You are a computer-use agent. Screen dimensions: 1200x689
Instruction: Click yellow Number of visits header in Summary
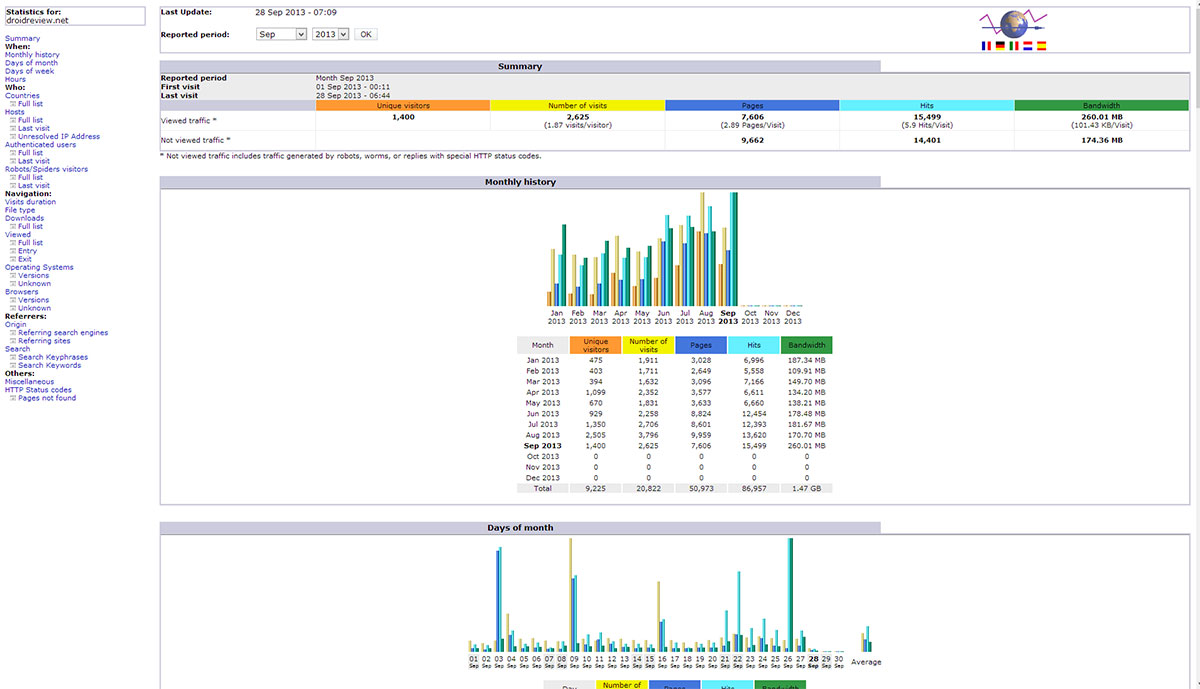[x=578, y=105]
